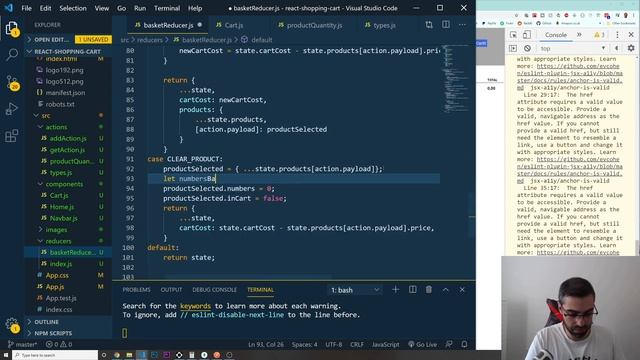640x360 pixels.
Task: Open Source Control view with 20 changes
Action: 12,82
